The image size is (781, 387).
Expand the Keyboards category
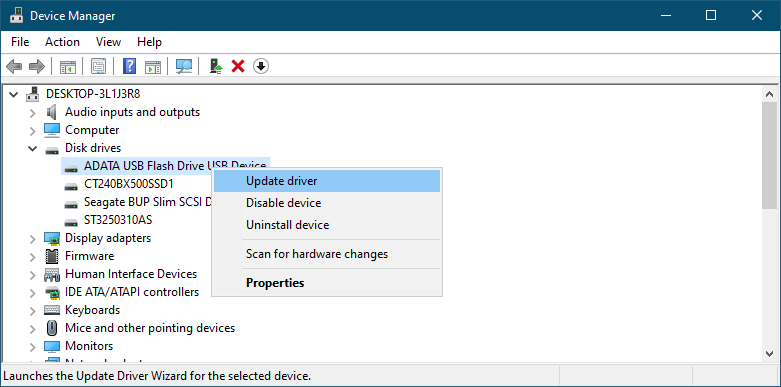(33, 310)
